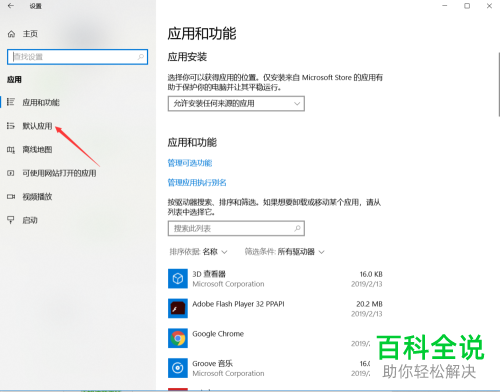Go back using the arrow icon
The width and height of the screenshot is (500, 392).
(x=11, y=6)
